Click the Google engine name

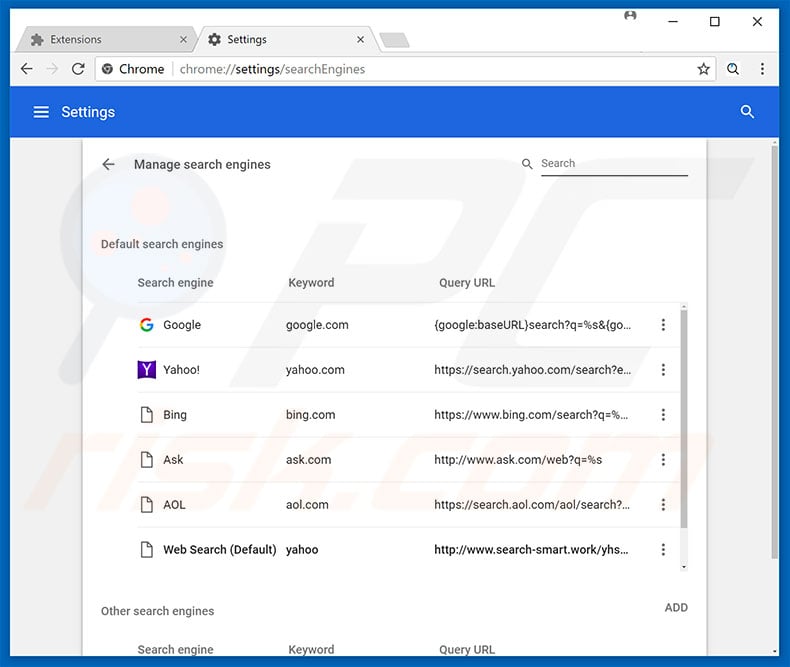coord(182,325)
